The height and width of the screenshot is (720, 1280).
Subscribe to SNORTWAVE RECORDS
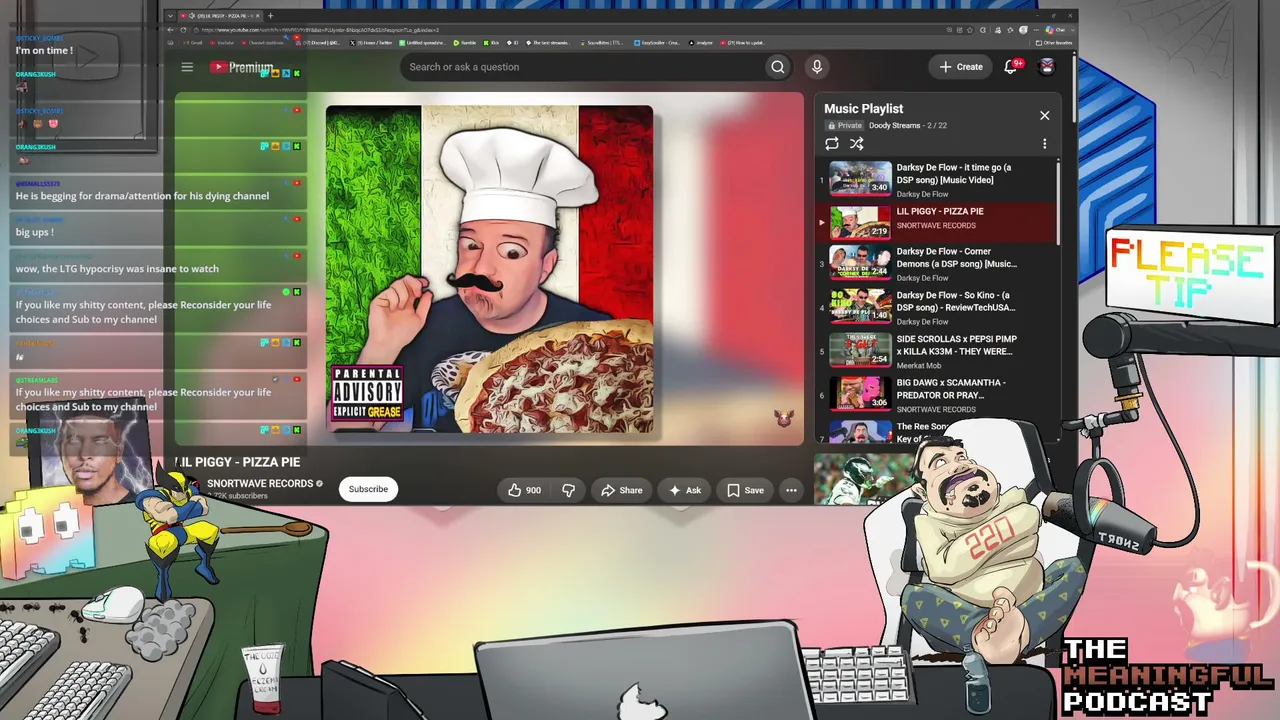(x=368, y=489)
